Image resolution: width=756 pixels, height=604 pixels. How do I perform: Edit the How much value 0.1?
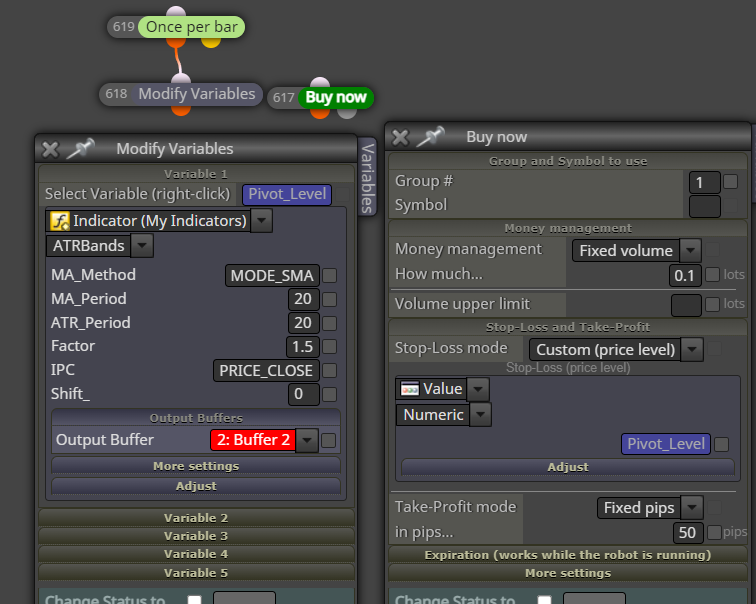[685, 276]
